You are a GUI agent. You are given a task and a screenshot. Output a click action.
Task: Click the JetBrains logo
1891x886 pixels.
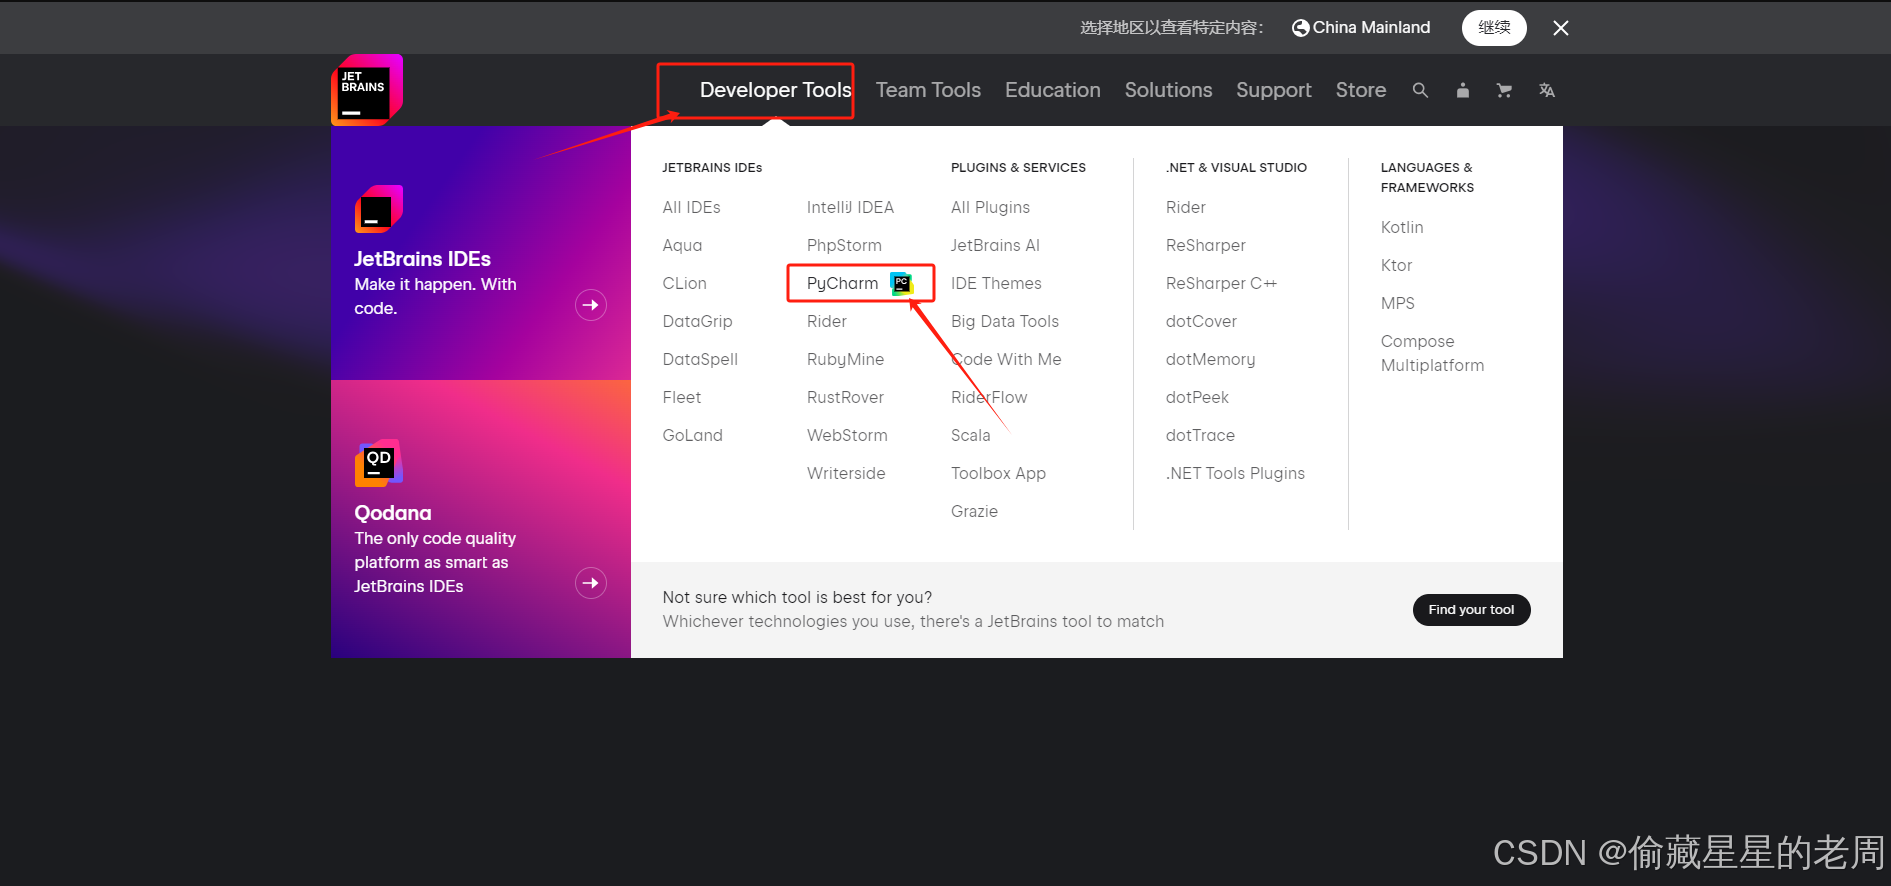(367, 90)
